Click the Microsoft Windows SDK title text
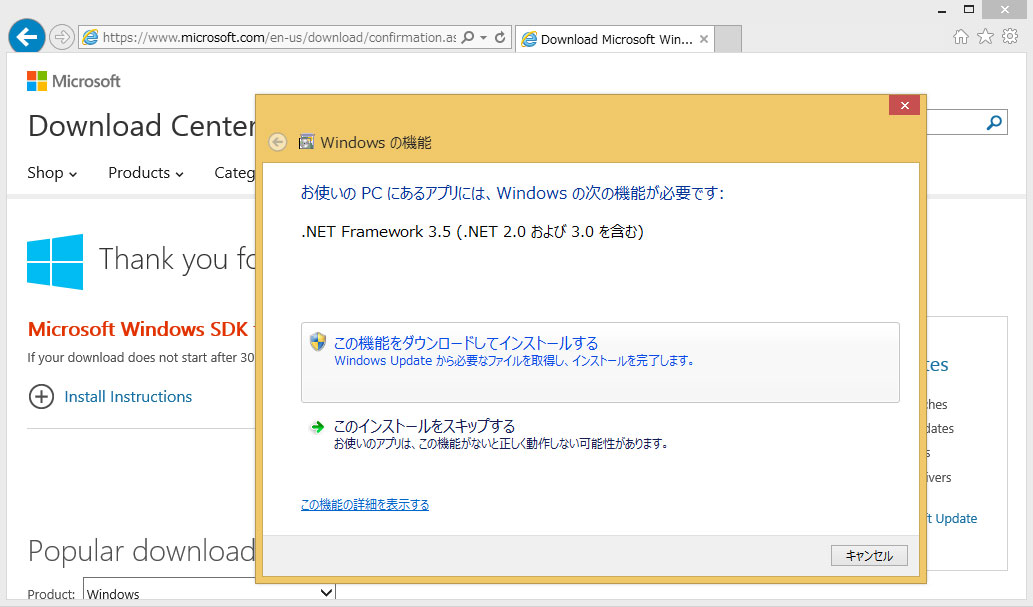This screenshot has height=607, width=1033. 138,329
